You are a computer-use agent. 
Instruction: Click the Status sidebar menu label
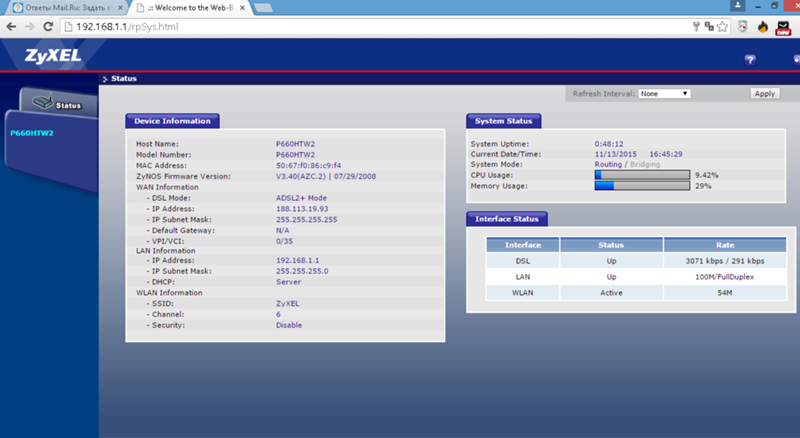click(68, 106)
